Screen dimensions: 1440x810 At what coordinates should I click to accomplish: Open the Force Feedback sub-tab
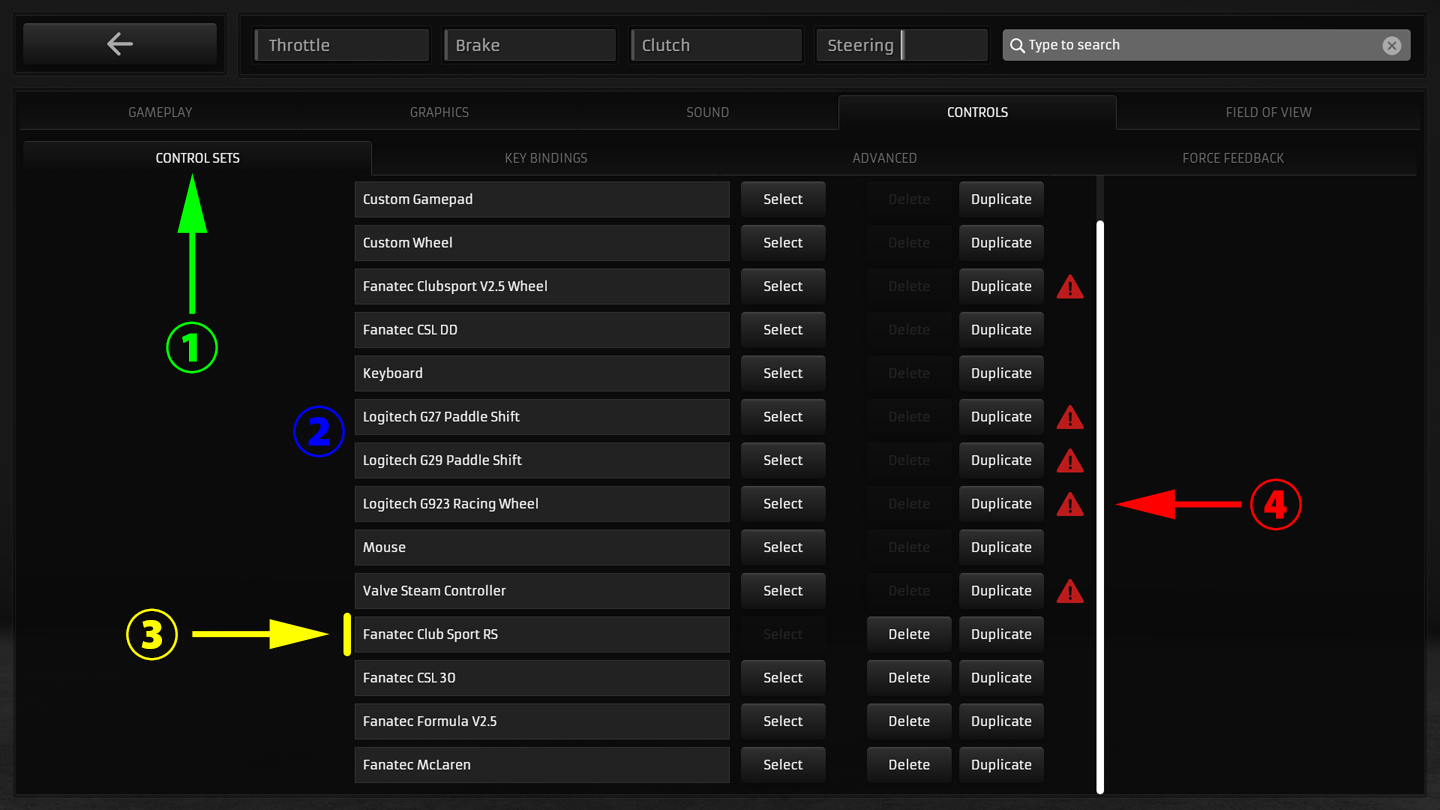1233,158
